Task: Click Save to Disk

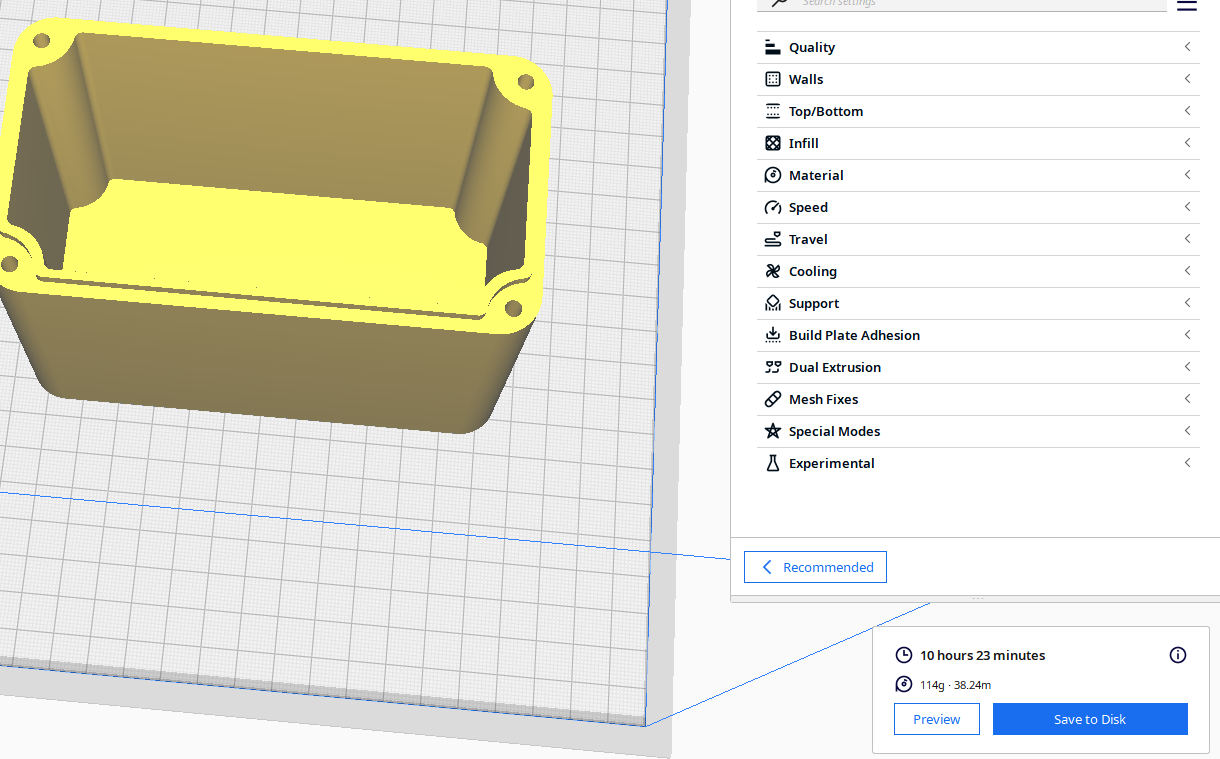Action: click(x=1090, y=719)
